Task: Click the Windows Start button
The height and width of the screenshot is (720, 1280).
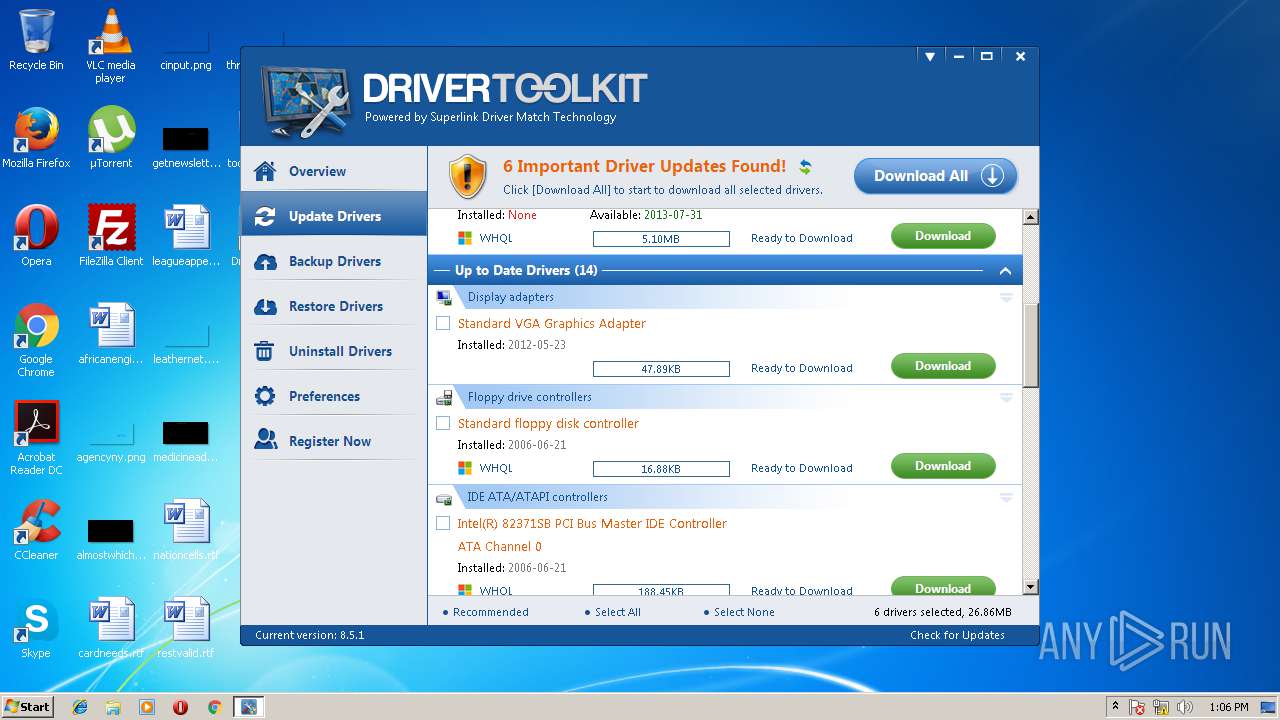Action: (27, 706)
